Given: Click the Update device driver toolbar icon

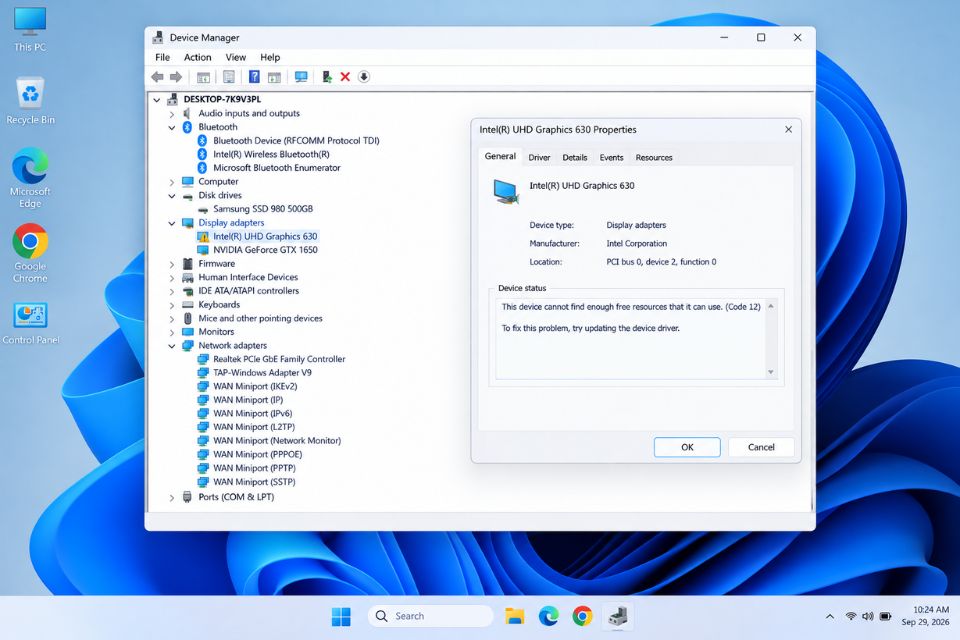Looking at the screenshot, I should (x=327, y=77).
